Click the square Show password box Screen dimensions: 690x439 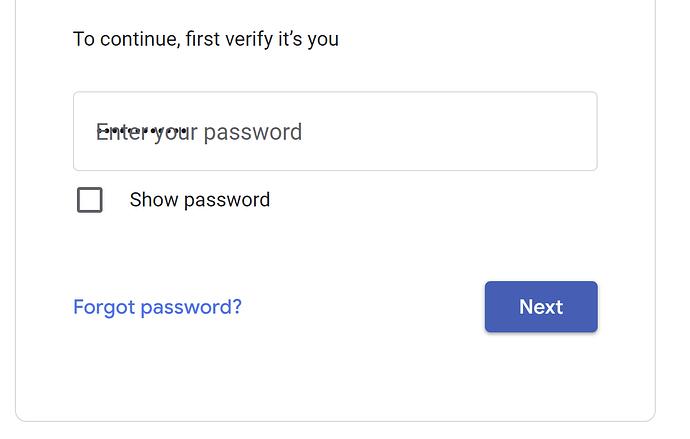[x=90, y=200]
